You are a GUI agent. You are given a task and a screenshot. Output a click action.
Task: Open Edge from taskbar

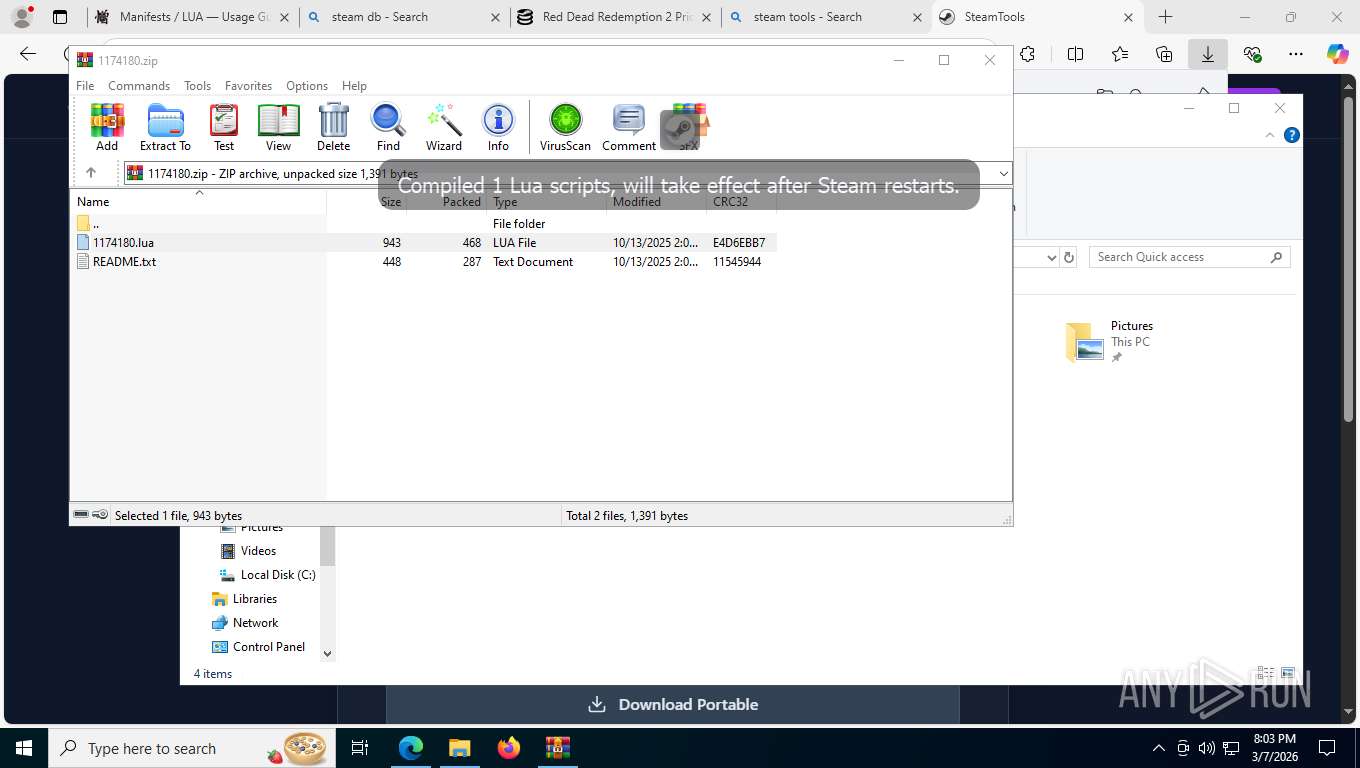coord(411,748)
